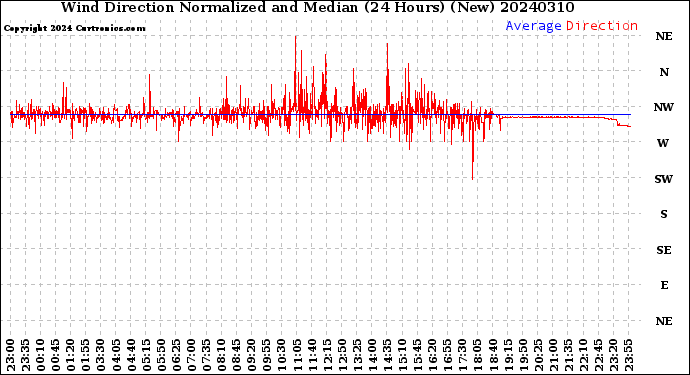
Task: Click the 06:25 time axis label
Action: (176, 356)
